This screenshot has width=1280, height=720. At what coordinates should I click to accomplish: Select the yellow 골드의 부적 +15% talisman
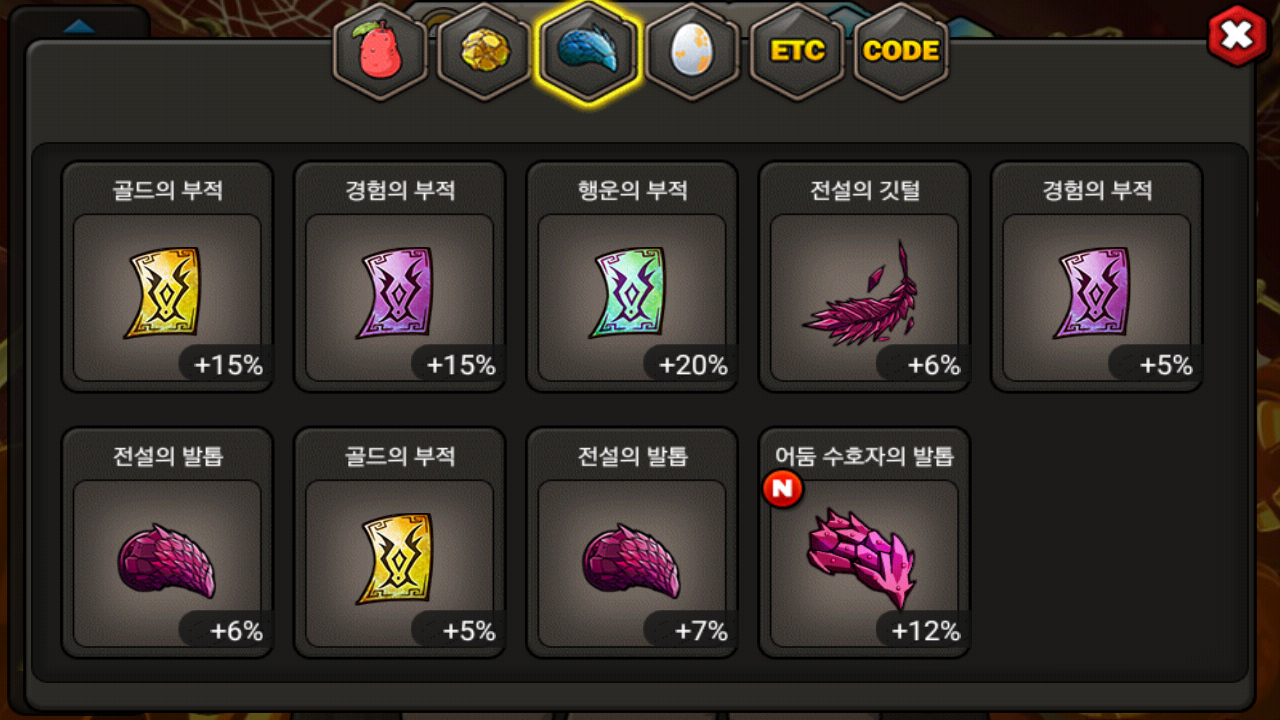(168, 277)
